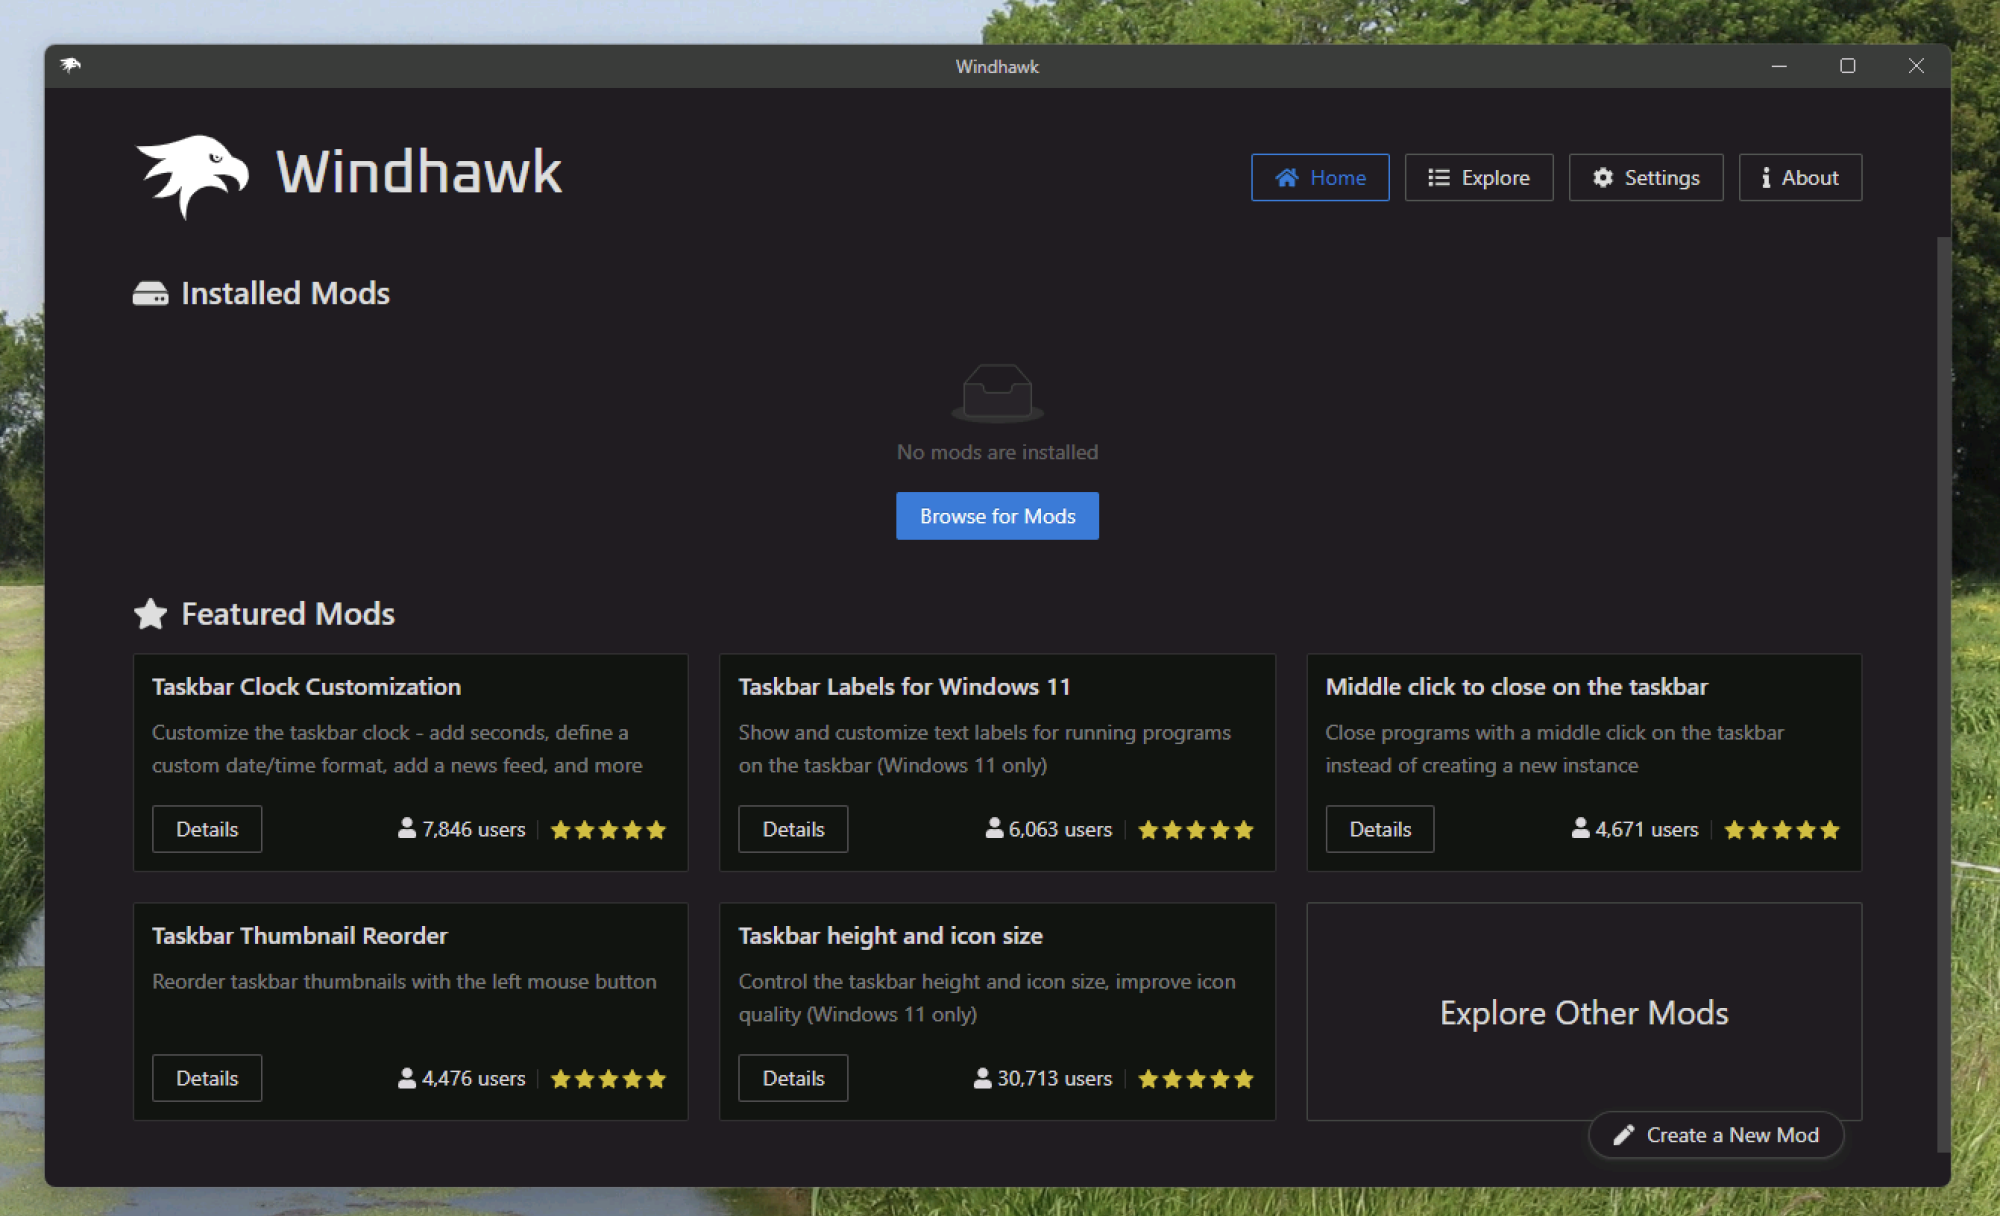Click the 7,846 users count
Image resolution: width=2000 pixels, height=1216 pixels.
point(473,830)
